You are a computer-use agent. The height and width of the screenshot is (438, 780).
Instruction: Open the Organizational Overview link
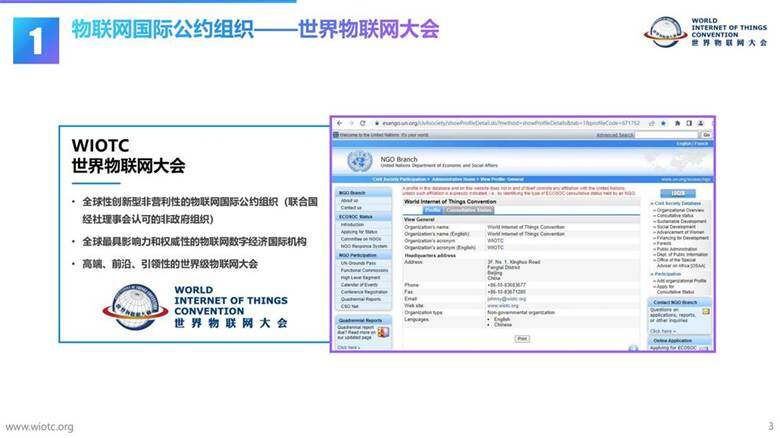click(680, 210)
